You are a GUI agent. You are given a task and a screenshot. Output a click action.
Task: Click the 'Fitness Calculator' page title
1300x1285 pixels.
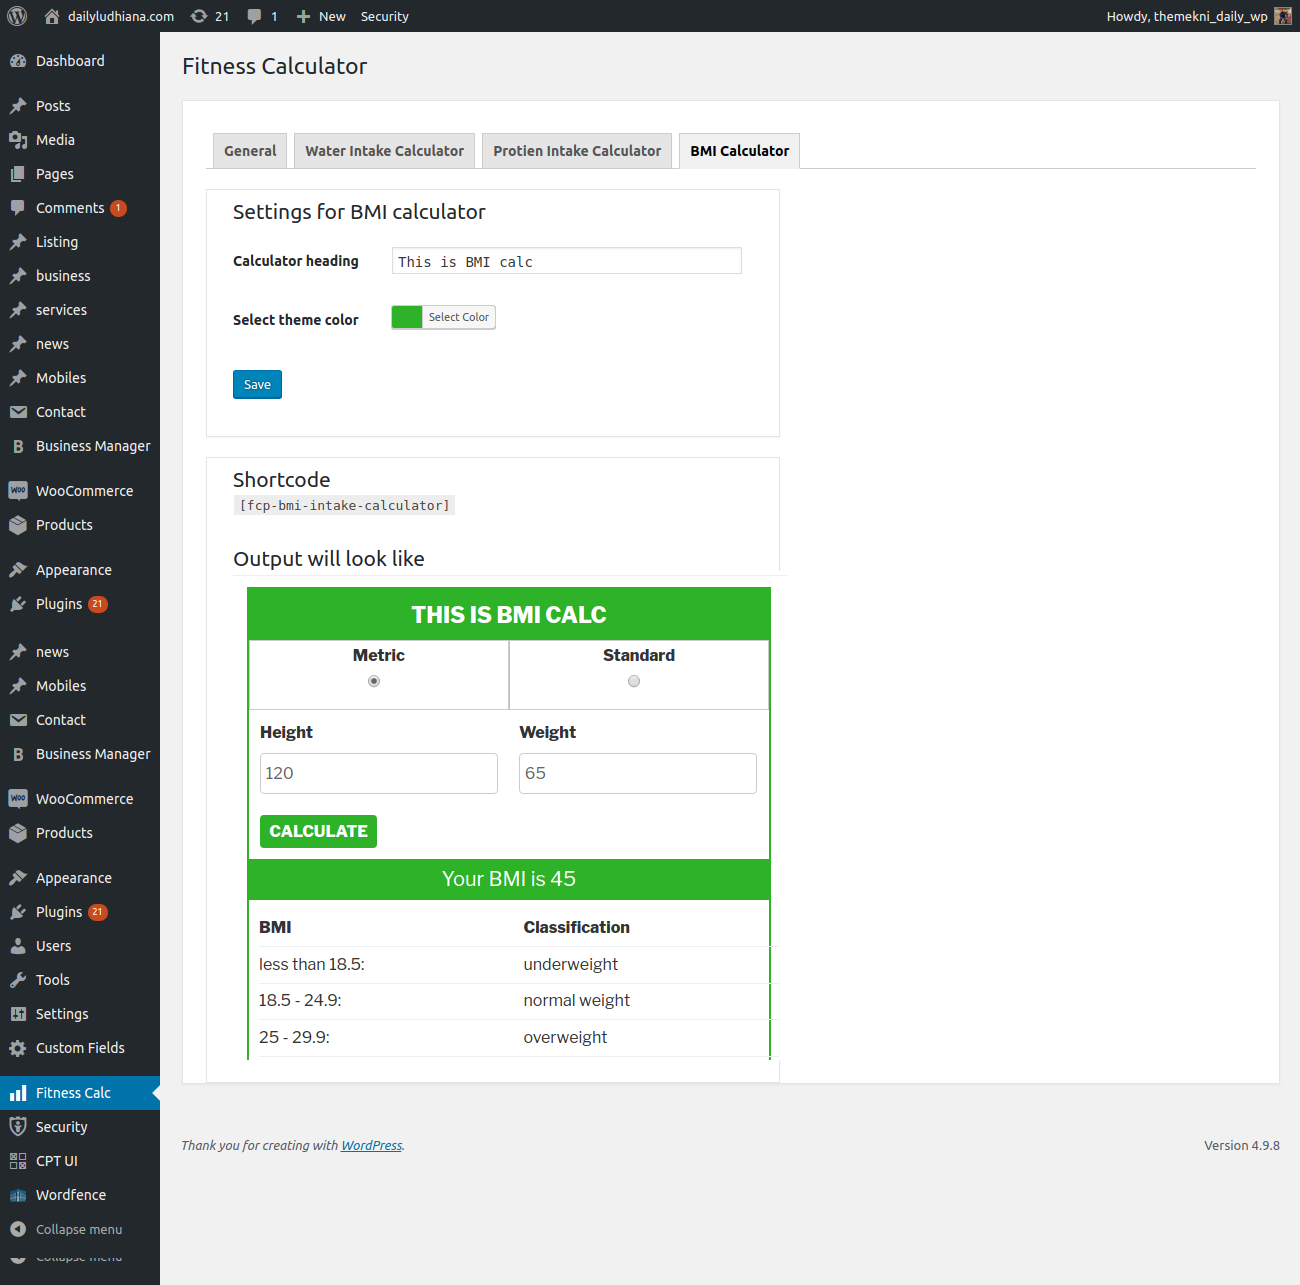[x=275, y=66]
